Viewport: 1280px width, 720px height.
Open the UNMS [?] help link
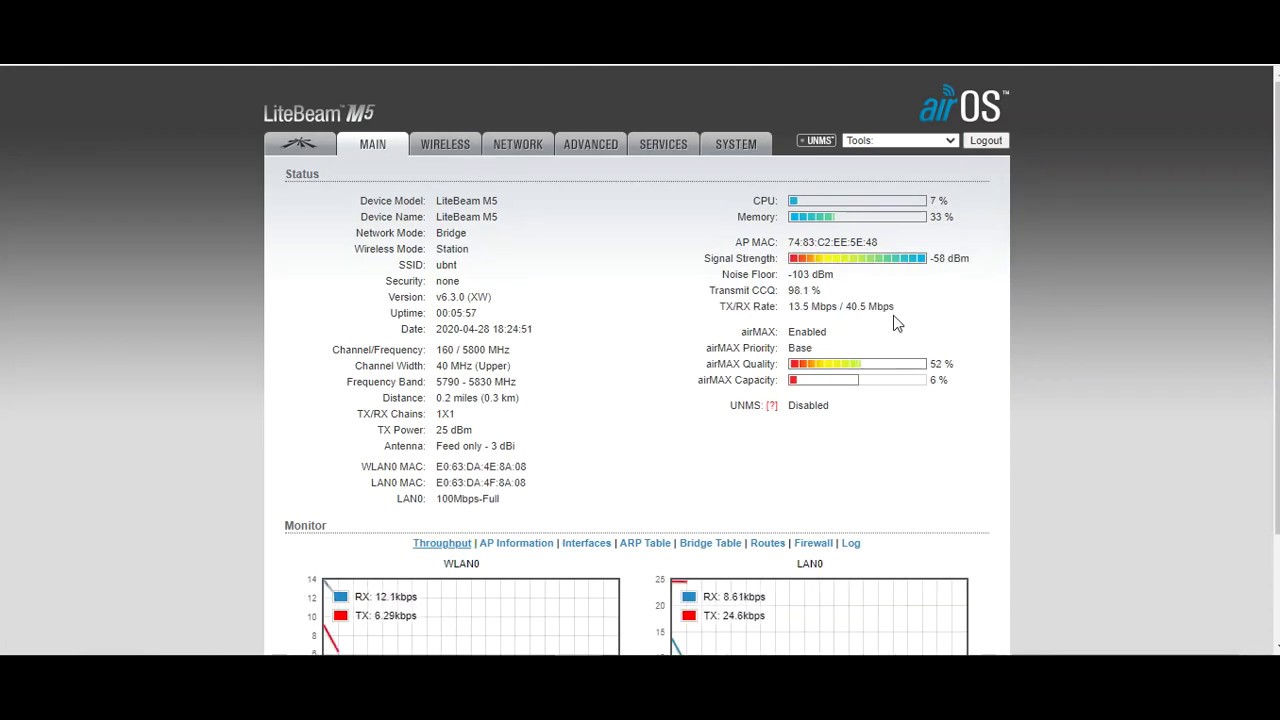point(772,406)
